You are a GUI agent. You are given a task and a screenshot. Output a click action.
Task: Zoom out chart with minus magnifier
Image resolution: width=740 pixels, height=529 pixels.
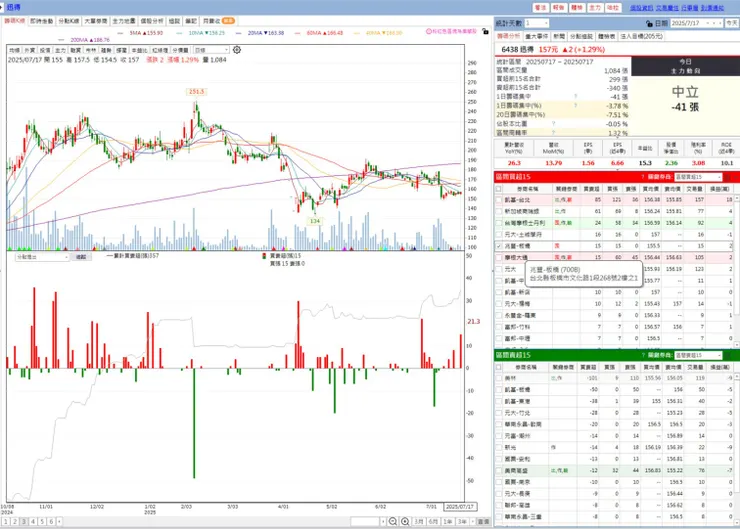click(x=393, y=521)
